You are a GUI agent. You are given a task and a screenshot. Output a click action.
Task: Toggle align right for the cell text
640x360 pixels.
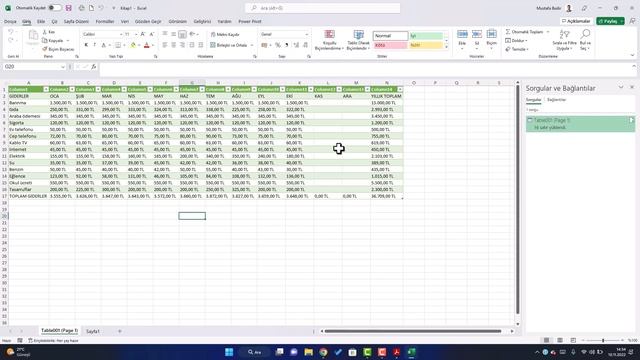pos(182,45)
